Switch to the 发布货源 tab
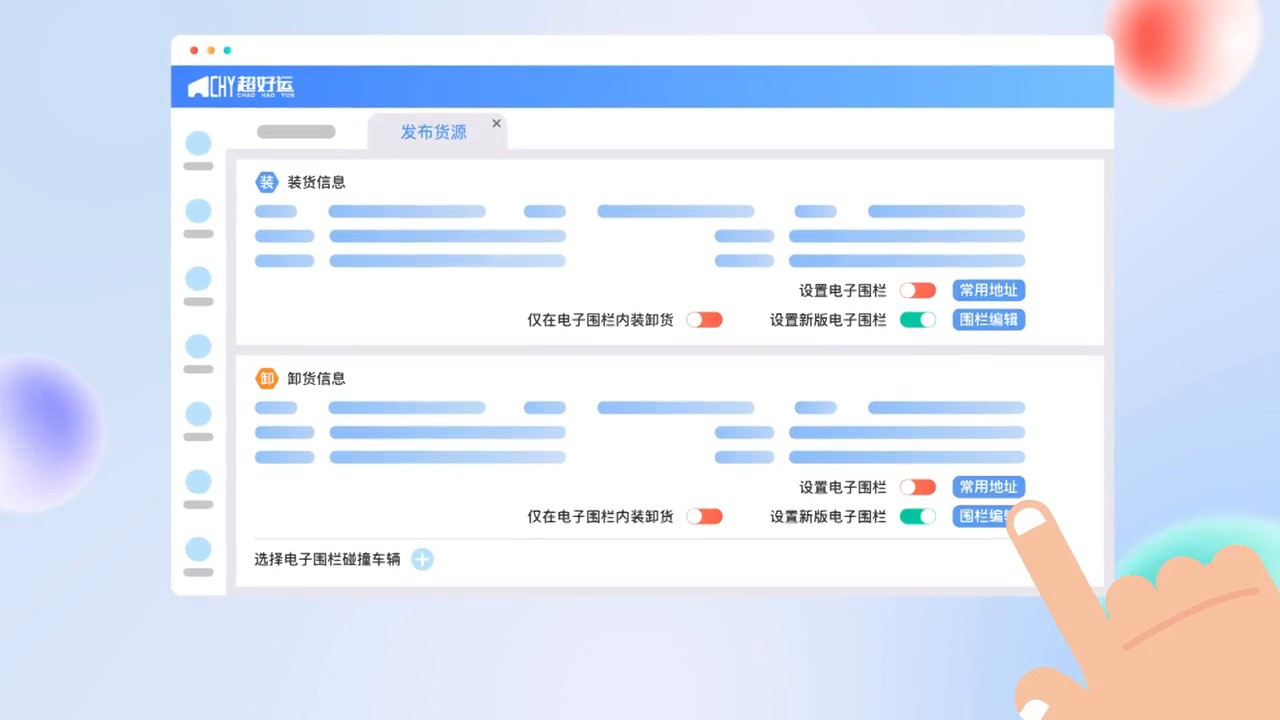This screenshot has width=1280, height=720. [x=433, y=132]
